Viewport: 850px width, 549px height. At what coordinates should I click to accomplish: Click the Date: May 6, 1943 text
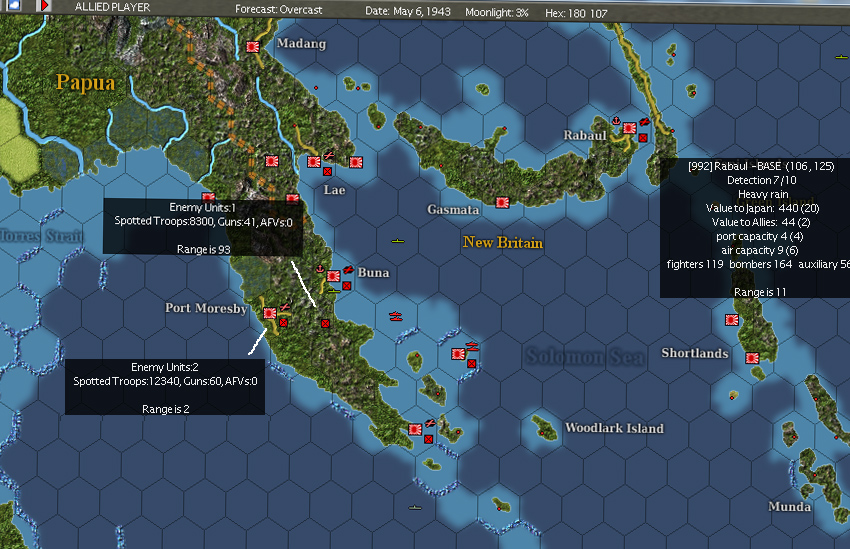pos(408,11)
